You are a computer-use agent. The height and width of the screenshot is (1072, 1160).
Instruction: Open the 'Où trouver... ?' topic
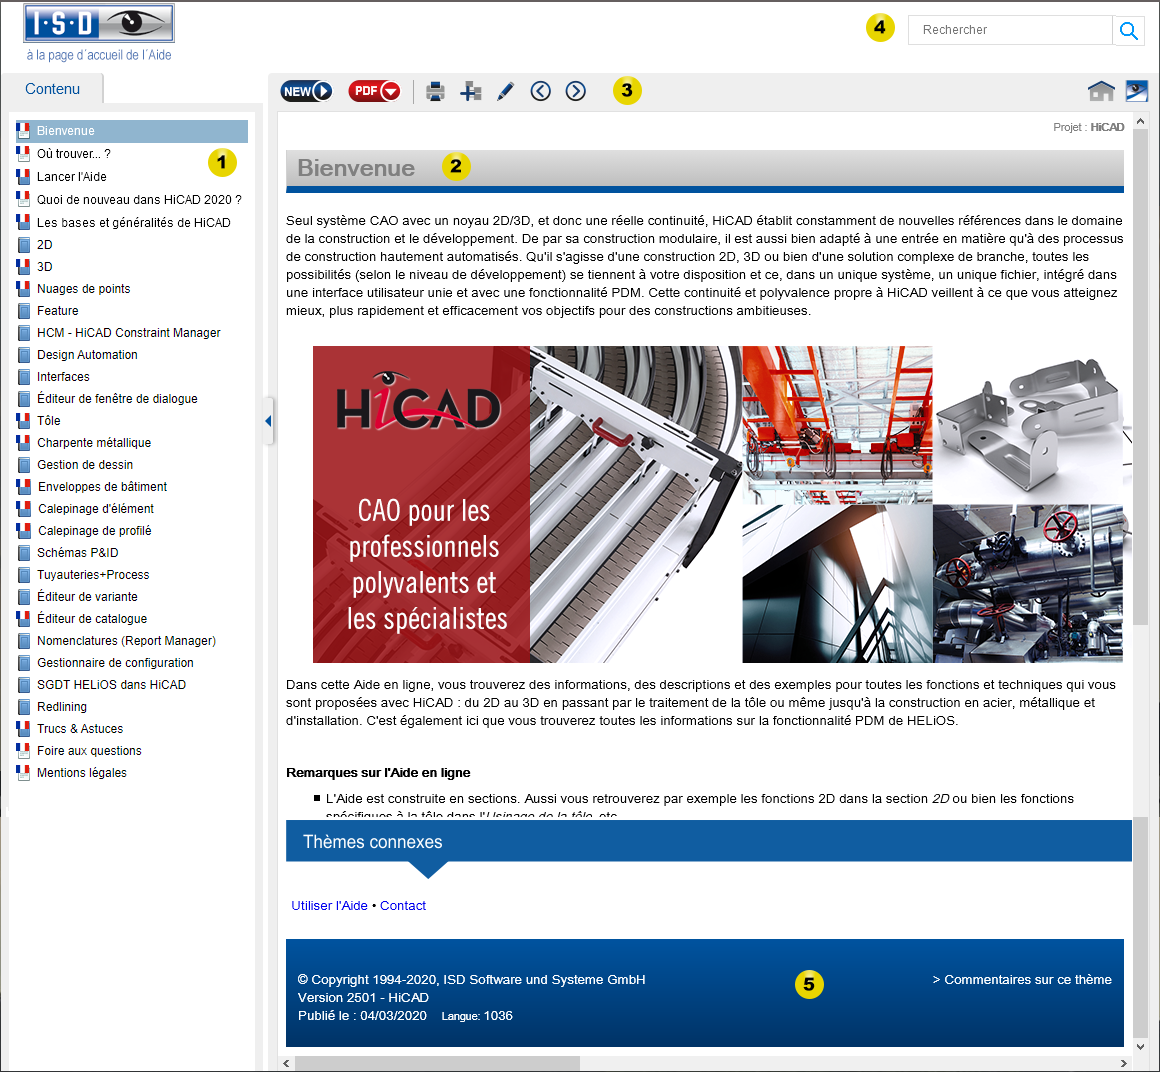pyautogui.click(x=74, y=154)
